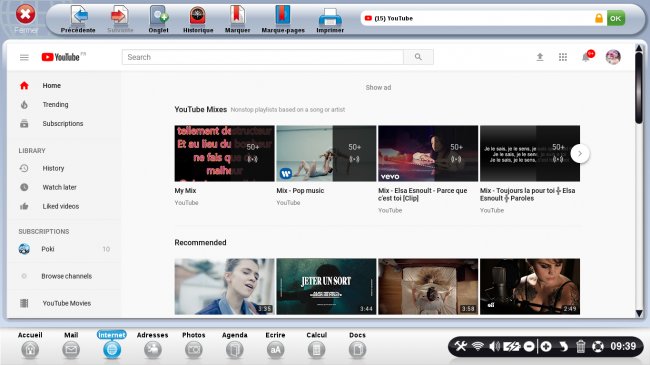The height and width of the screenshot is (365, 650).
Task: Click the Show ad link
Action: [378, 88]
